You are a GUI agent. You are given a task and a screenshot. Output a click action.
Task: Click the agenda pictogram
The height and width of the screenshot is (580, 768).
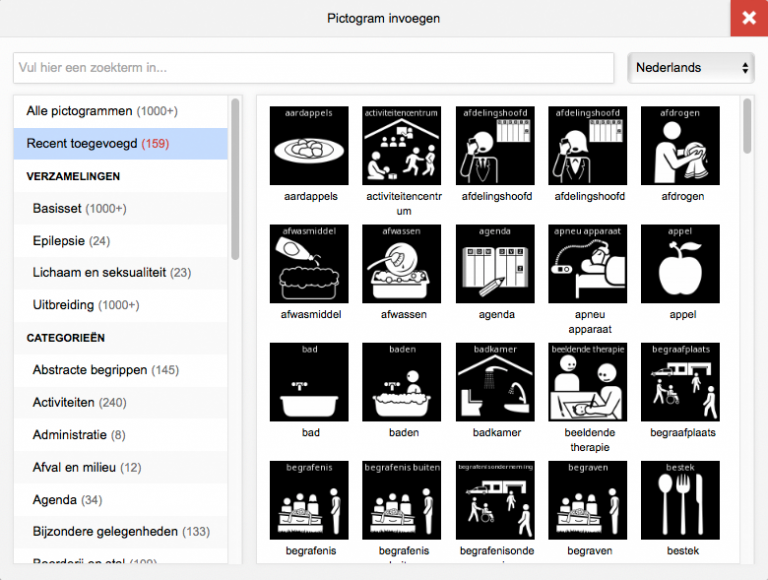pyautogui.click(x=495, y=264)
